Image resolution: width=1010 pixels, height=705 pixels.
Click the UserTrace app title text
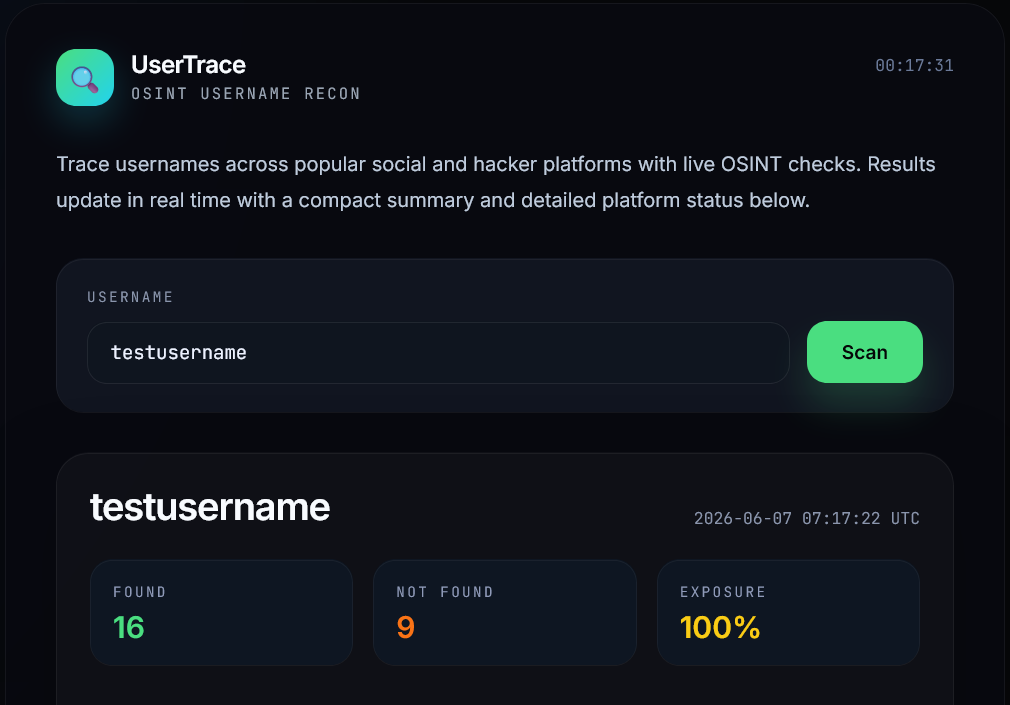(188, 64)
